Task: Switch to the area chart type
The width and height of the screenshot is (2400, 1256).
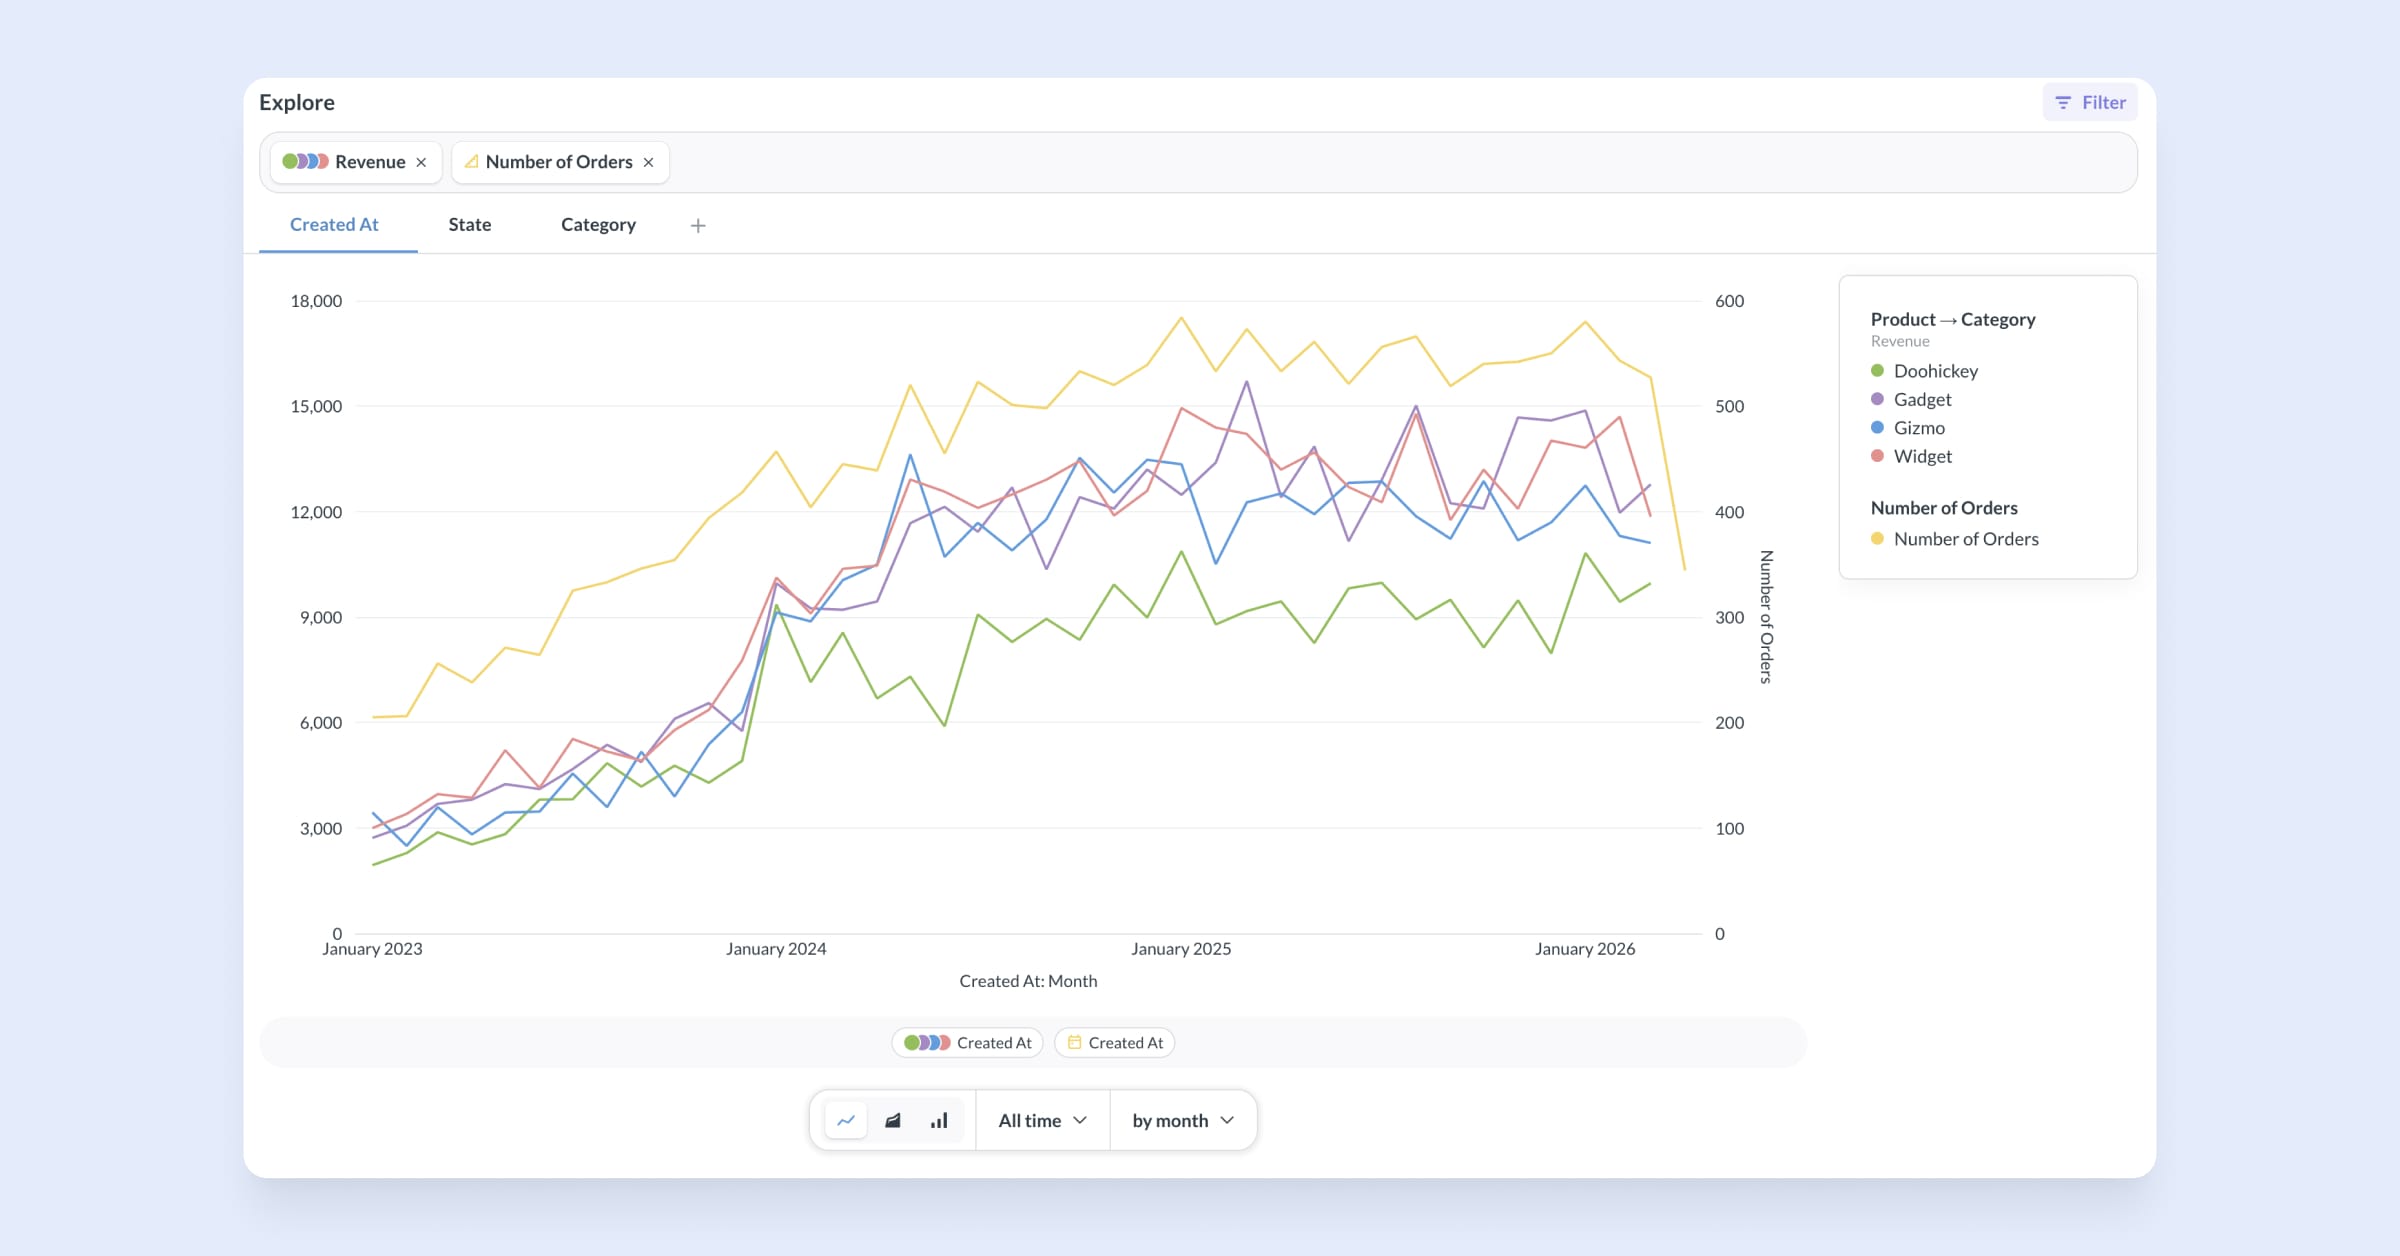Action: tap(892, 1120)
